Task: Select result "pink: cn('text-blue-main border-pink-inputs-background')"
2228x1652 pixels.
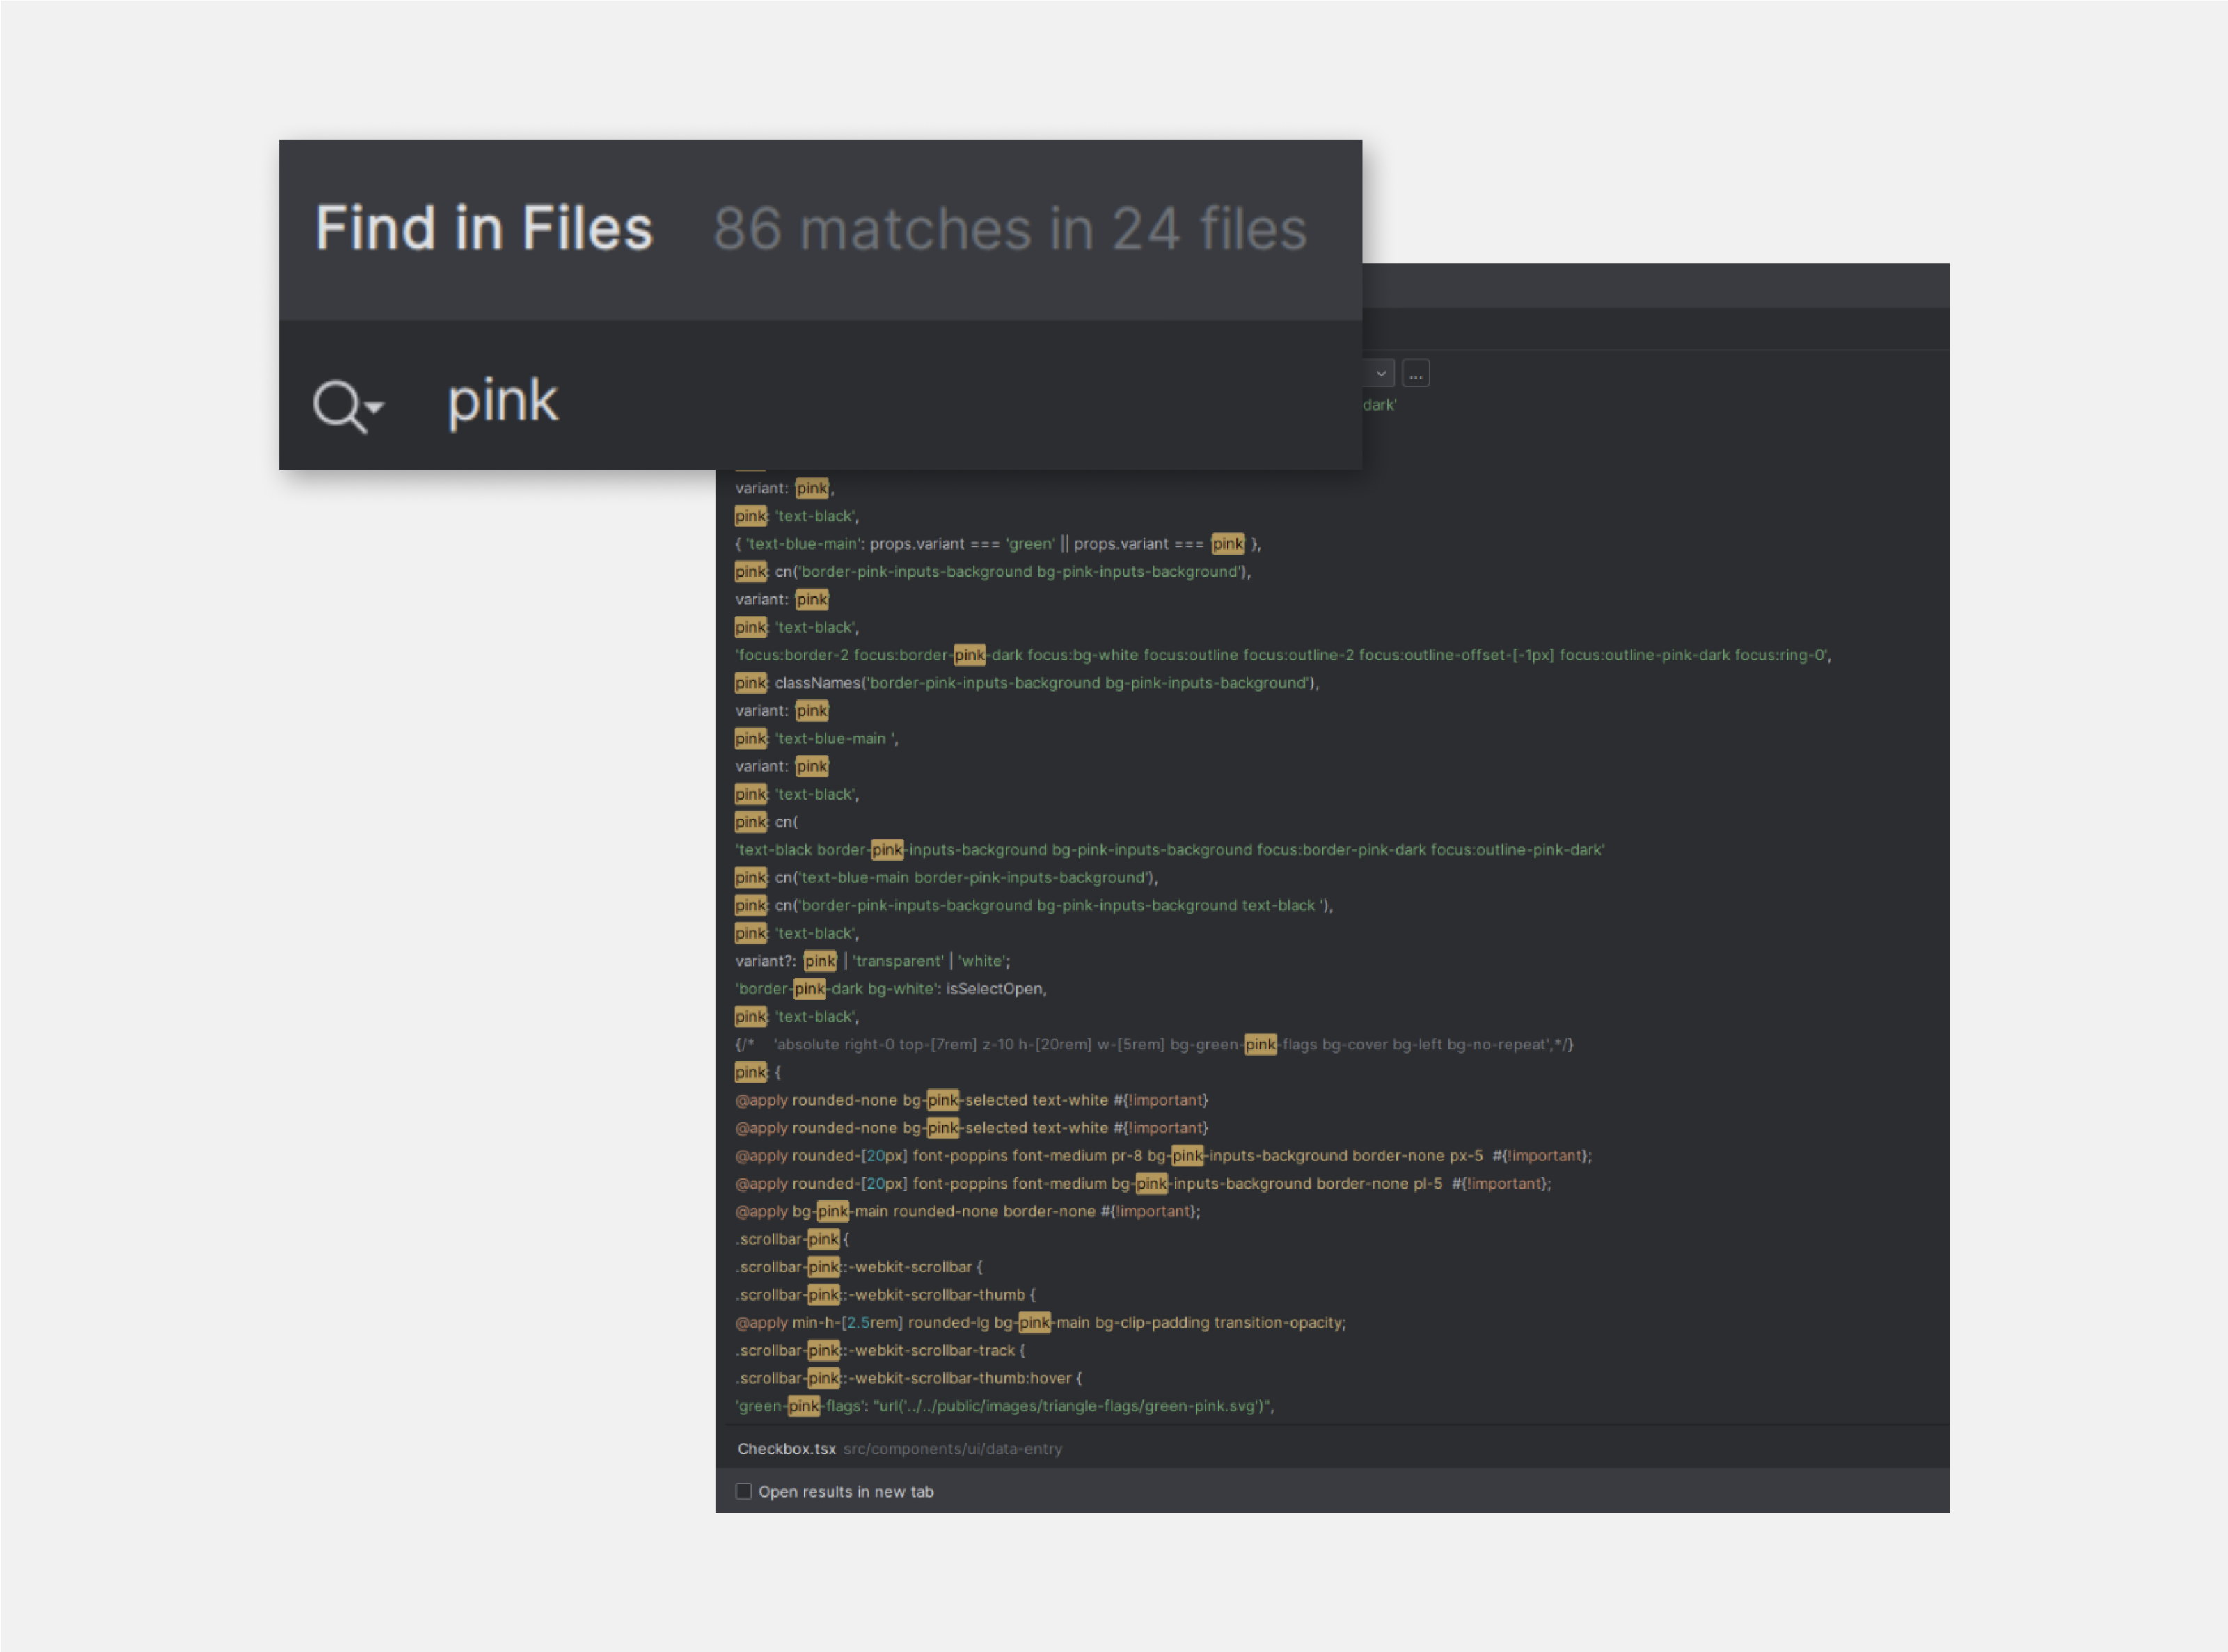Action: 946,878
